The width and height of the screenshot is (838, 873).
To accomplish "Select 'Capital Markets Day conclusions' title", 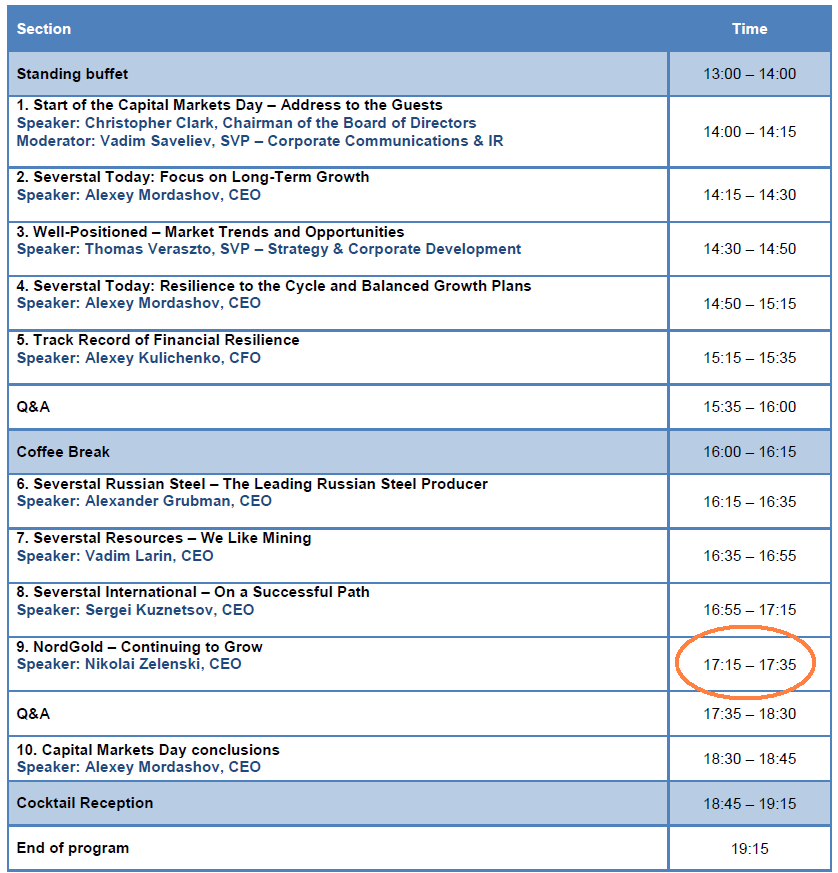I will [x=148, y=750].
